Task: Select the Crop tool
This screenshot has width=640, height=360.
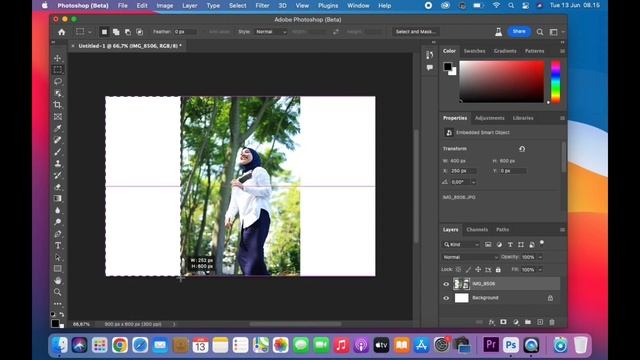Action: [x=58, y=105]
